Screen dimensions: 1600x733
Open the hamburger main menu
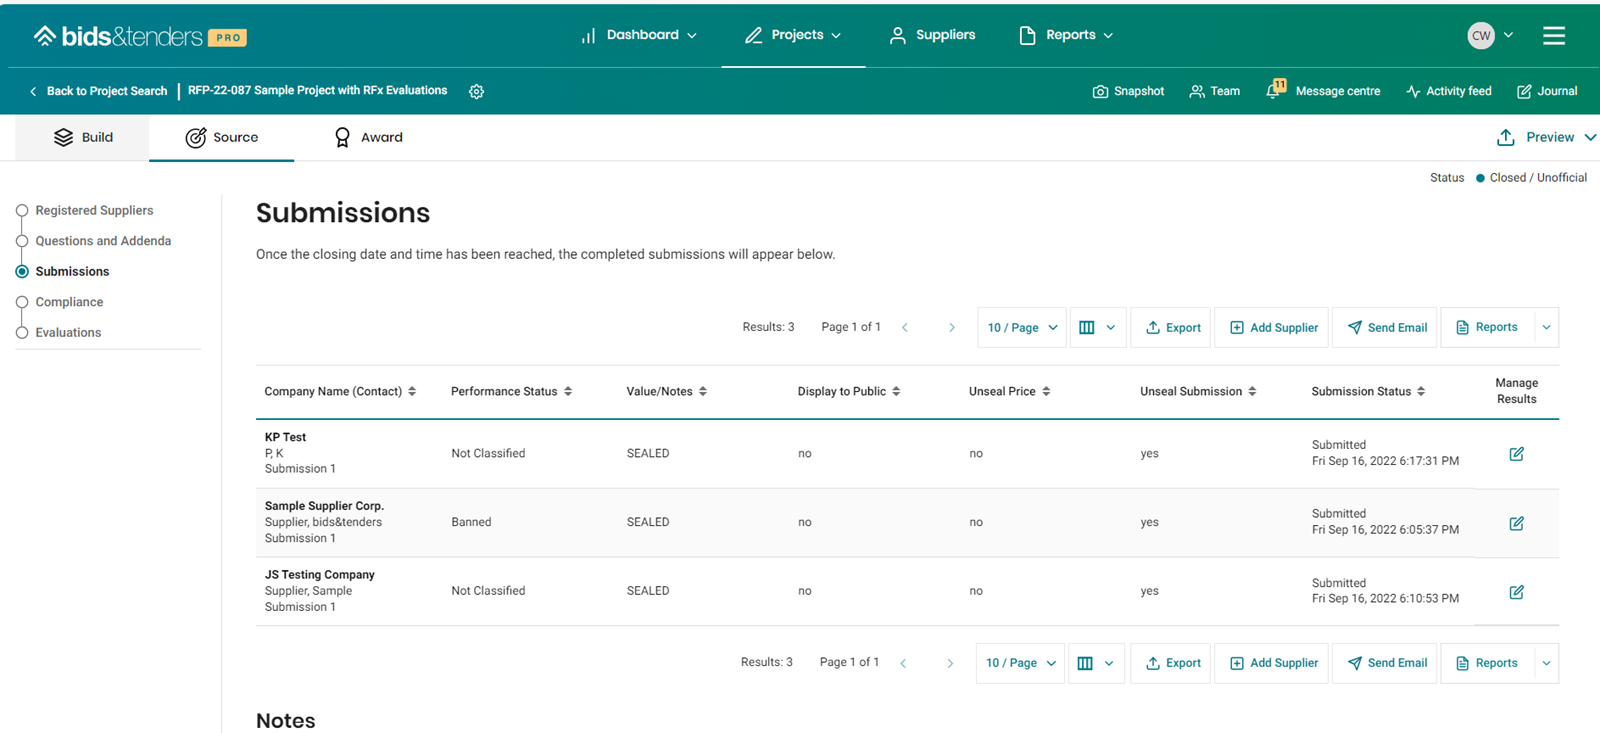[x=1553, y=36]
